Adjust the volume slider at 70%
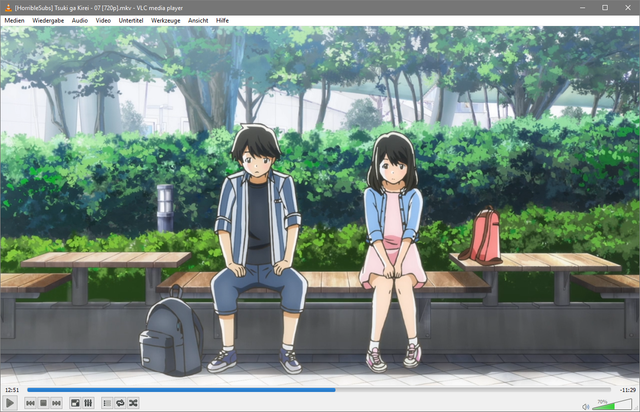This screenshot has height=412, width=640. tap(612, 404)
